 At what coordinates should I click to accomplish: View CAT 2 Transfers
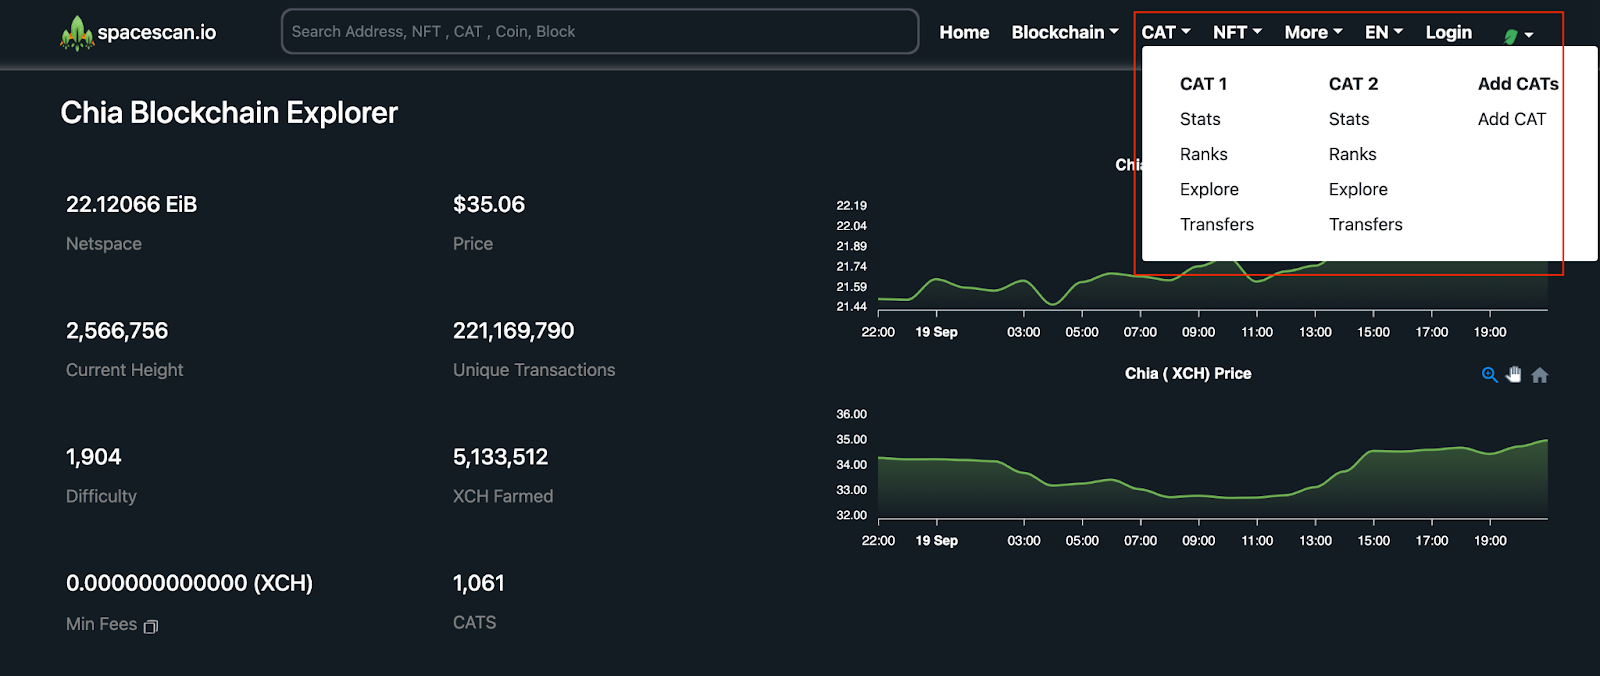(1366, 224)
